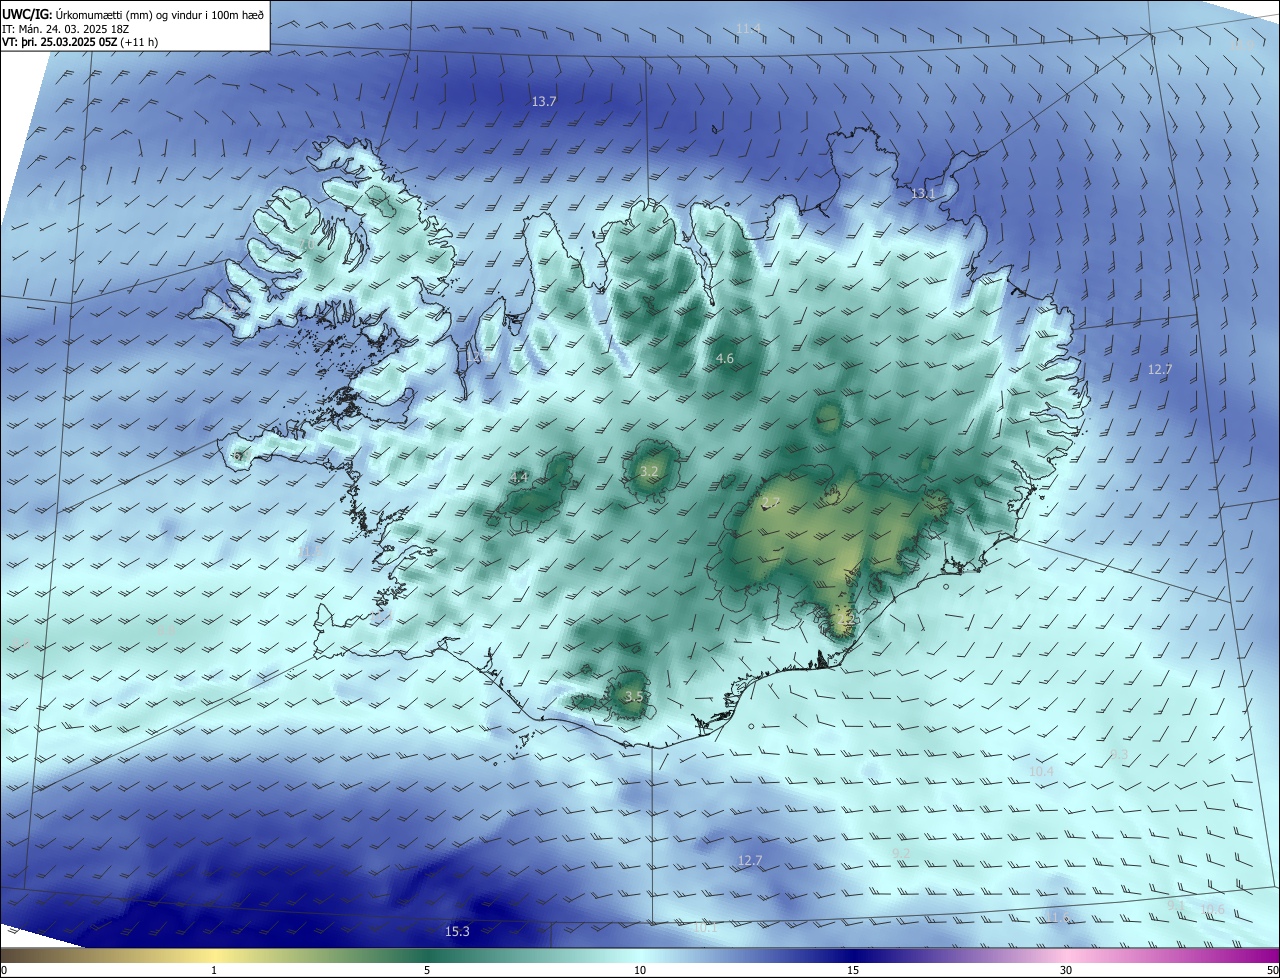Click the '12.7' value south of Iceland
The height and width of the screenshot is (978, 1280).
[749, 861]
